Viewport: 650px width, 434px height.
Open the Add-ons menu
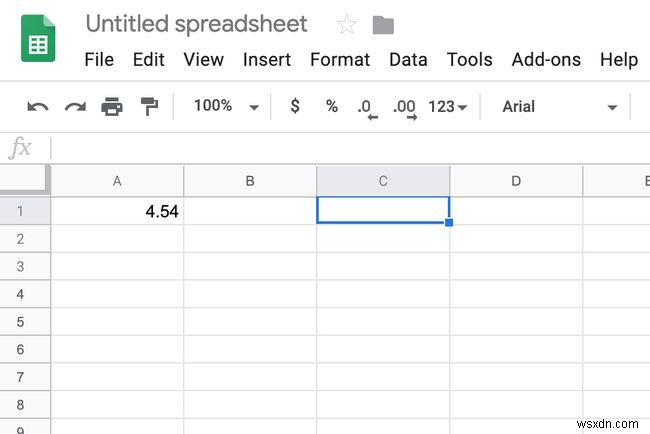545,59
